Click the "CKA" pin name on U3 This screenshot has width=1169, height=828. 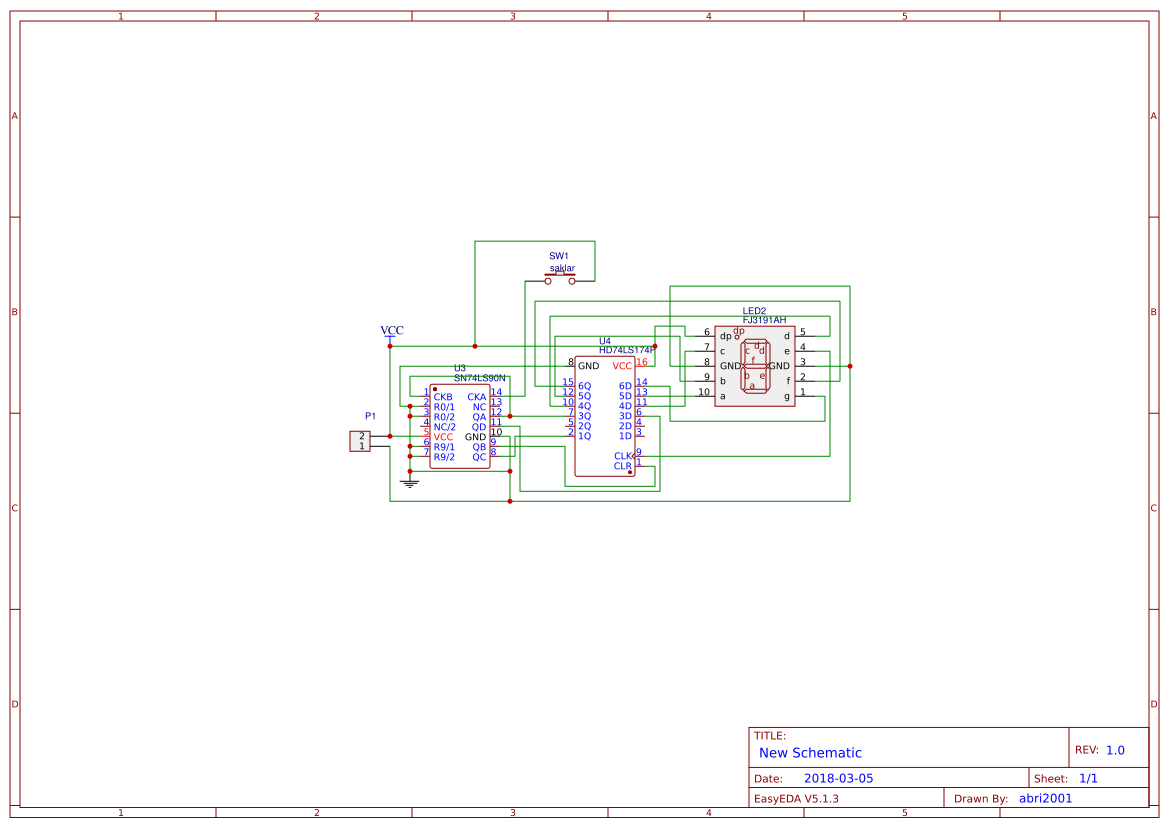(477, 397)
